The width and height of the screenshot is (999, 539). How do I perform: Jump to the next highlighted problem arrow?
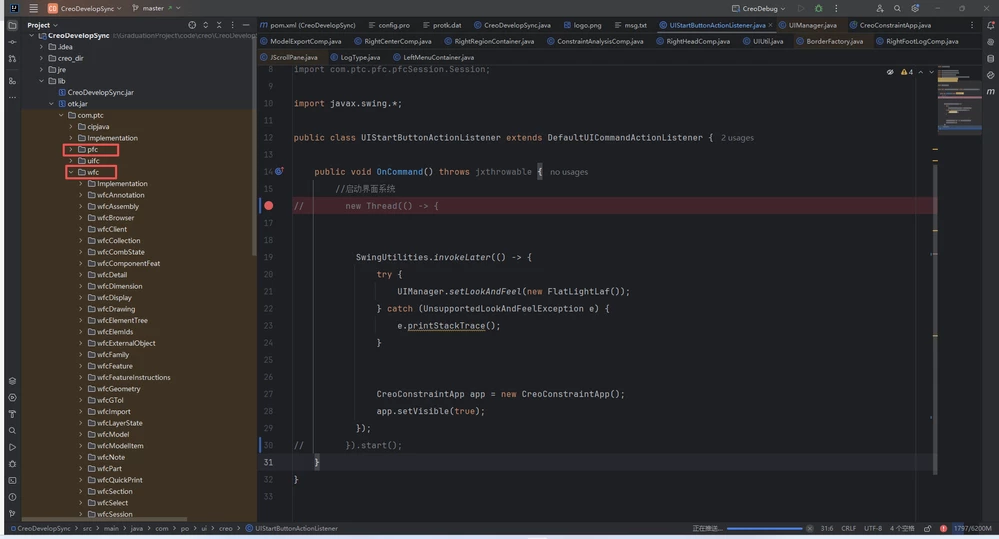[x=931, y=72]
